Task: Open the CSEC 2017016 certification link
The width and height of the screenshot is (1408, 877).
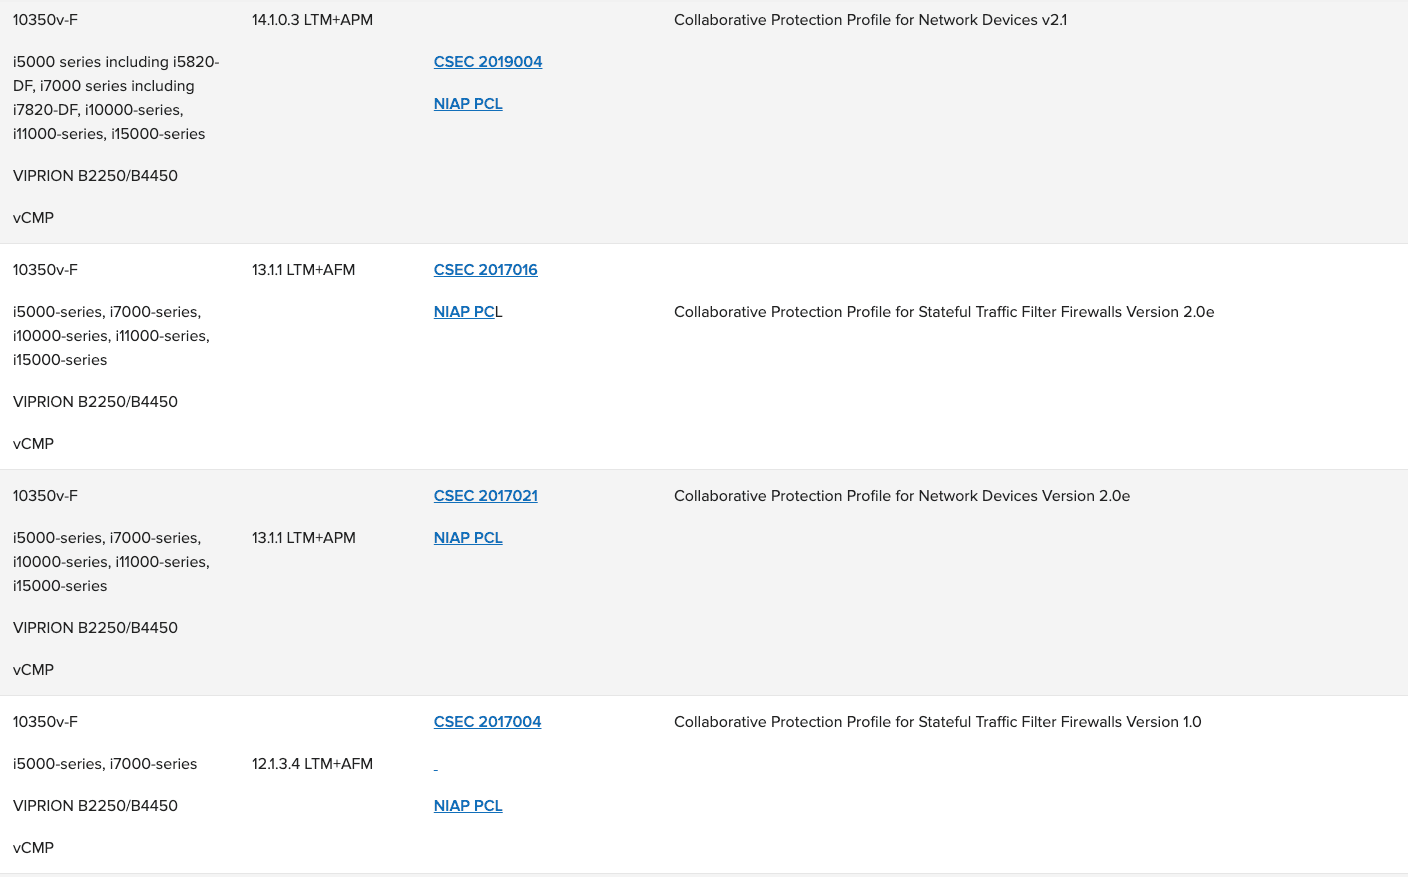Action: click(x=485, y=269)
